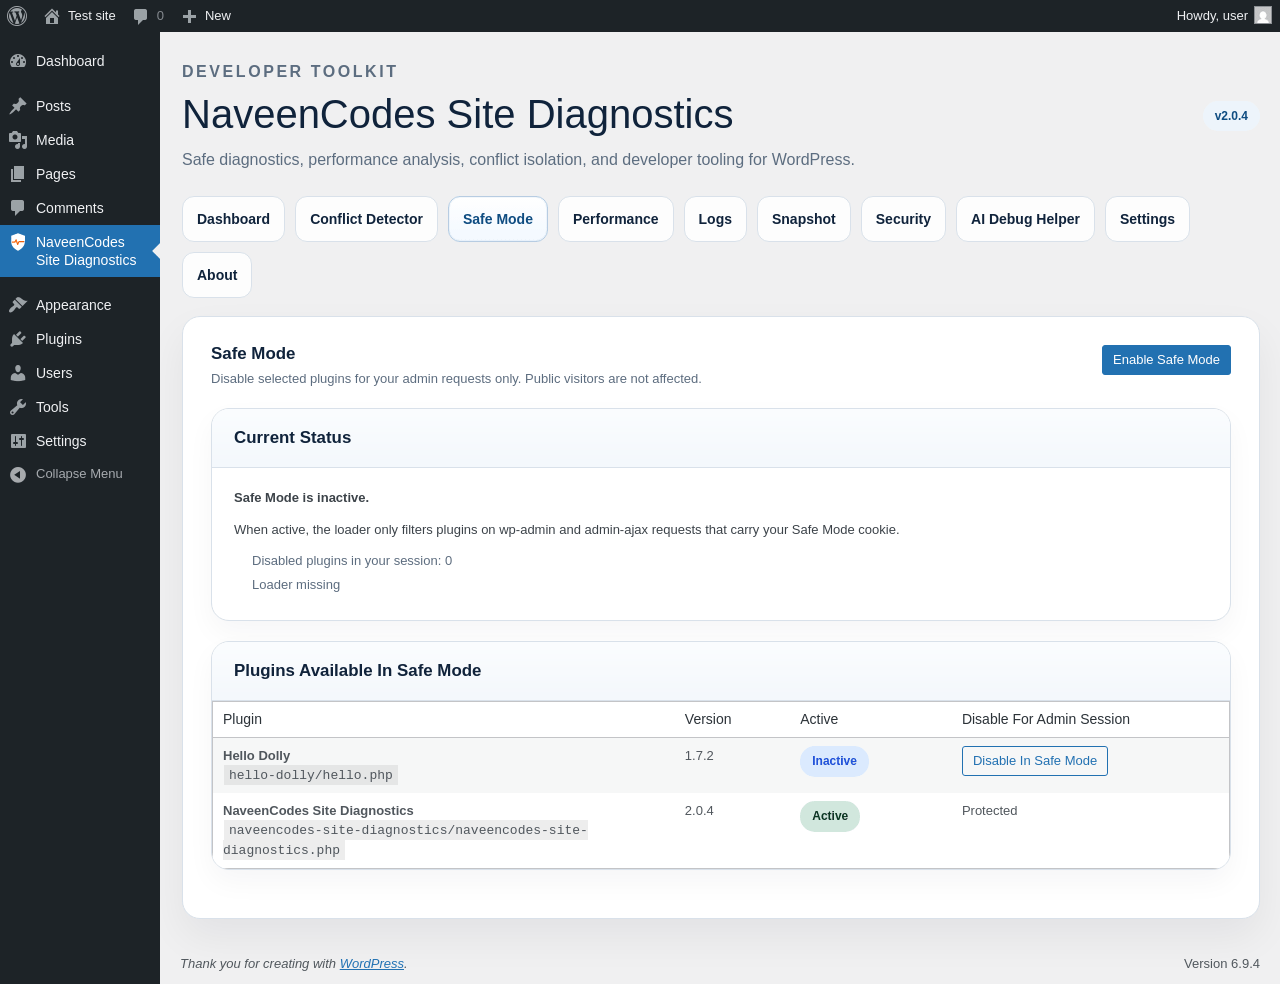Open the Howdy, user account menu
The width and height of the screenshot is (1280, 984).
(1212, 16)
